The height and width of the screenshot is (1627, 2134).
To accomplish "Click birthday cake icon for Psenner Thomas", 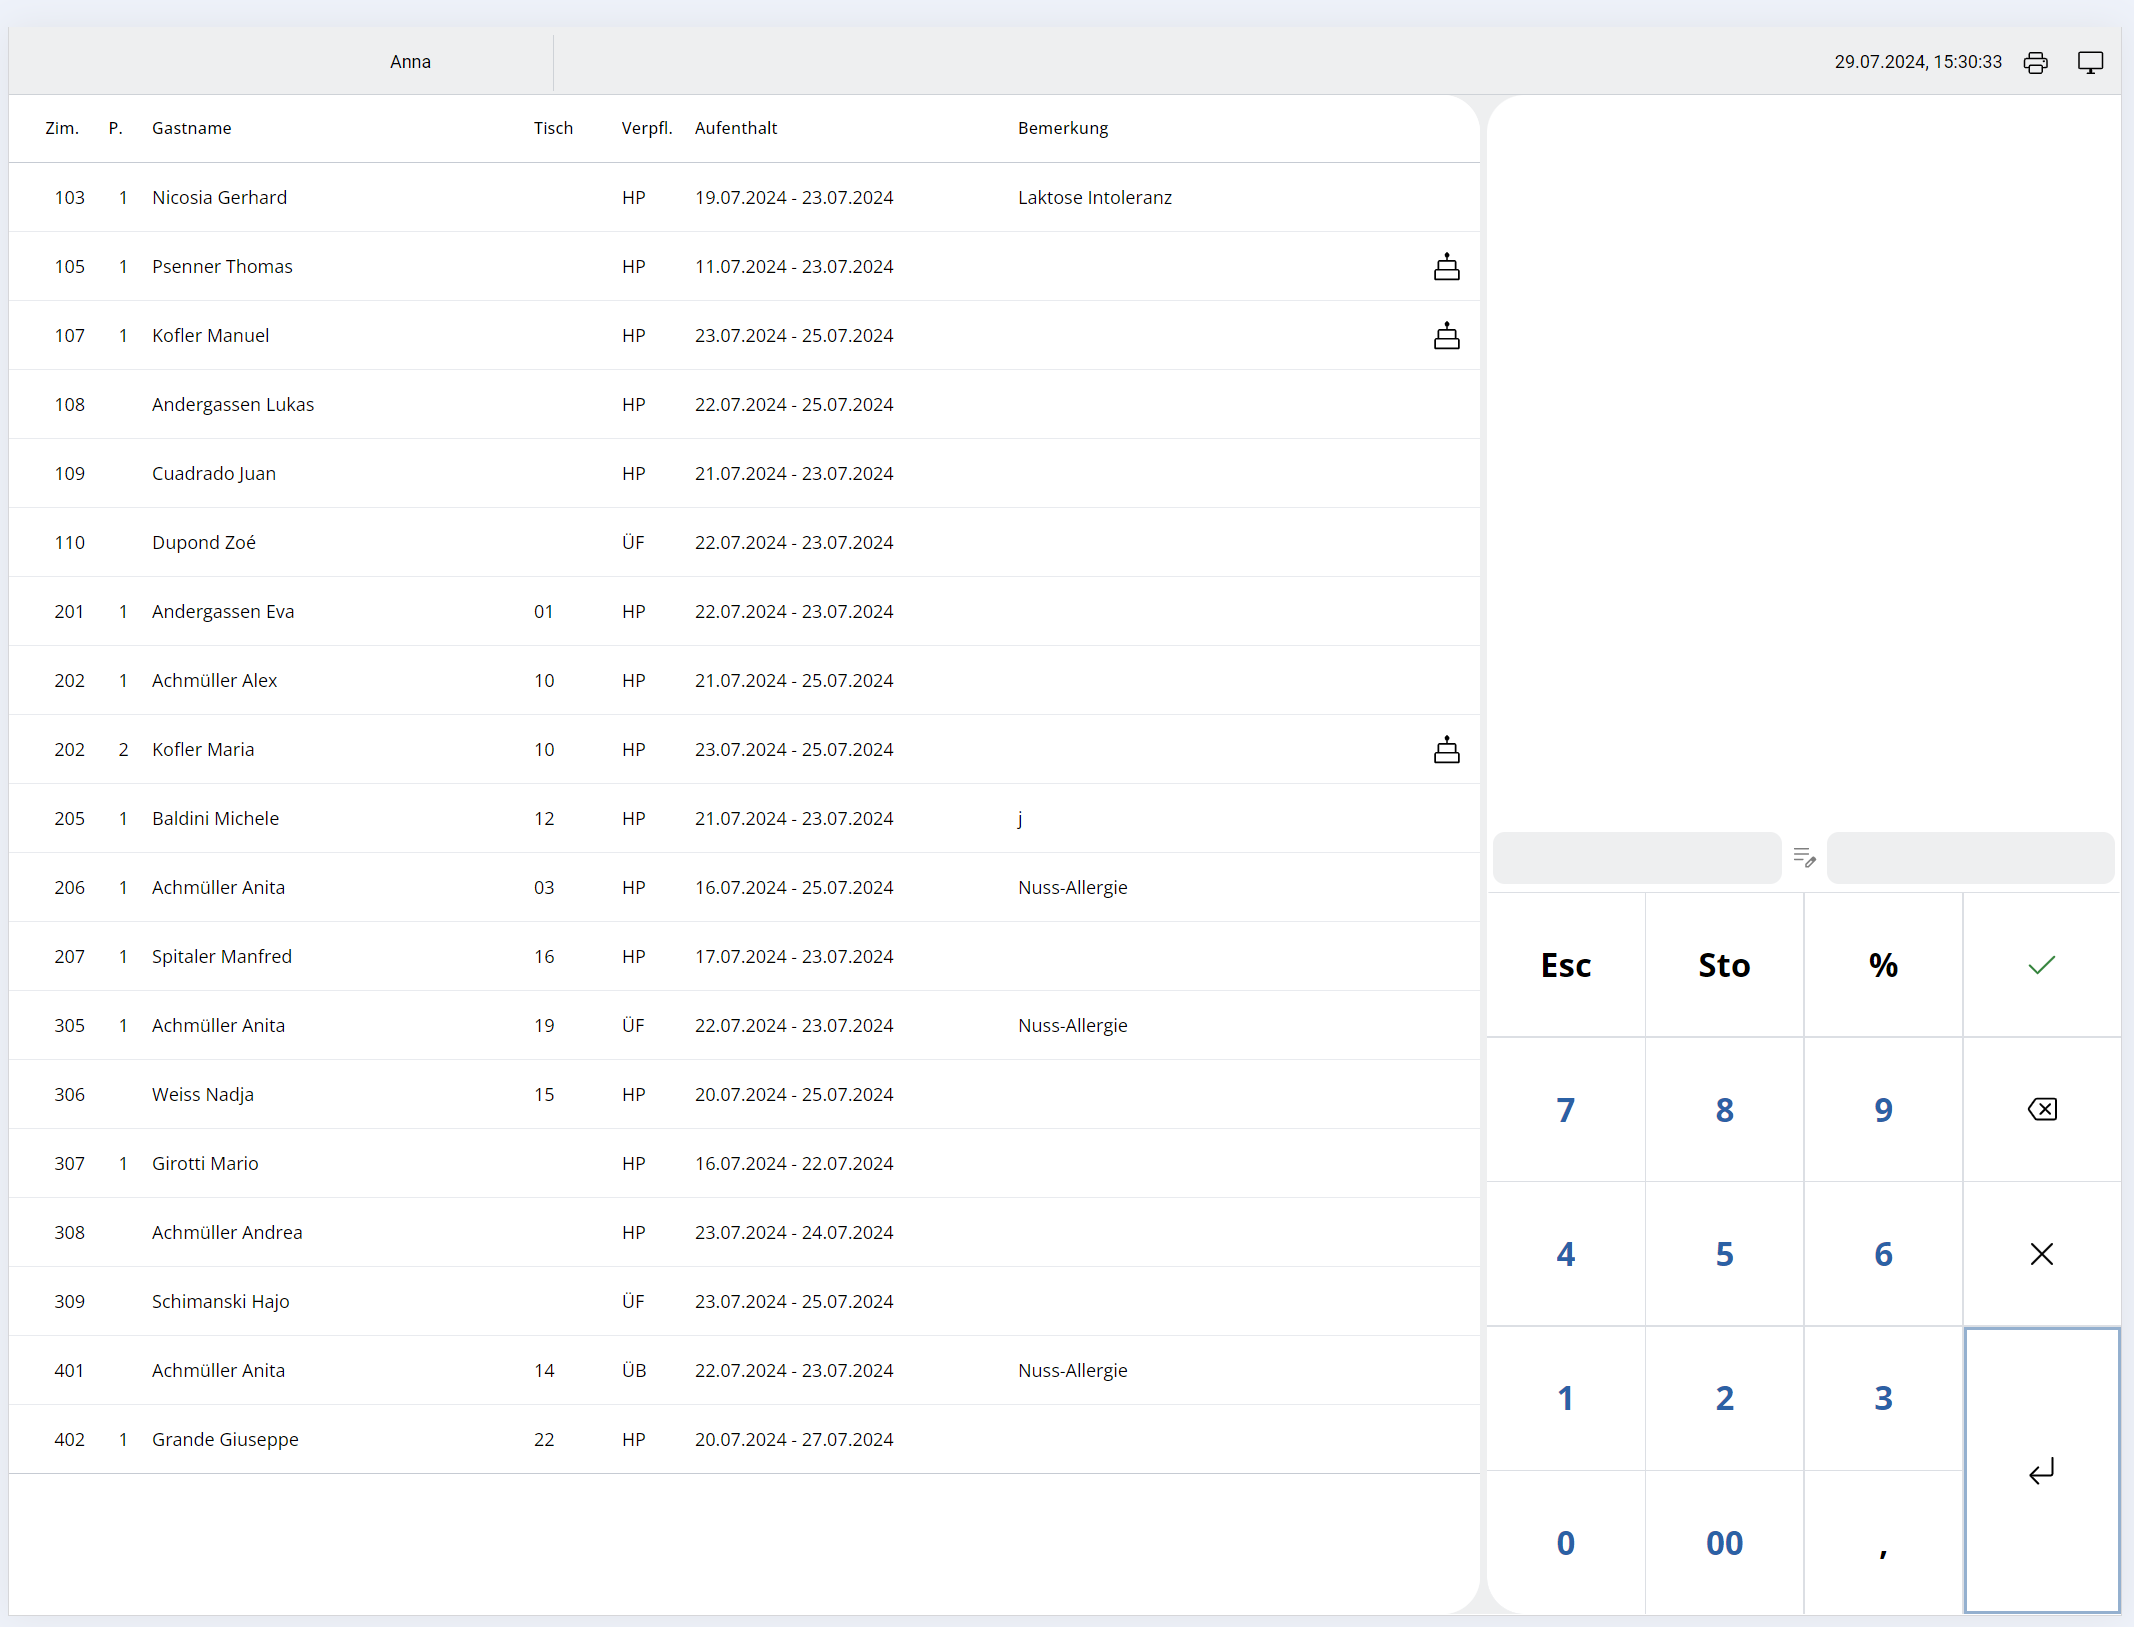I will click(1446, 267).
